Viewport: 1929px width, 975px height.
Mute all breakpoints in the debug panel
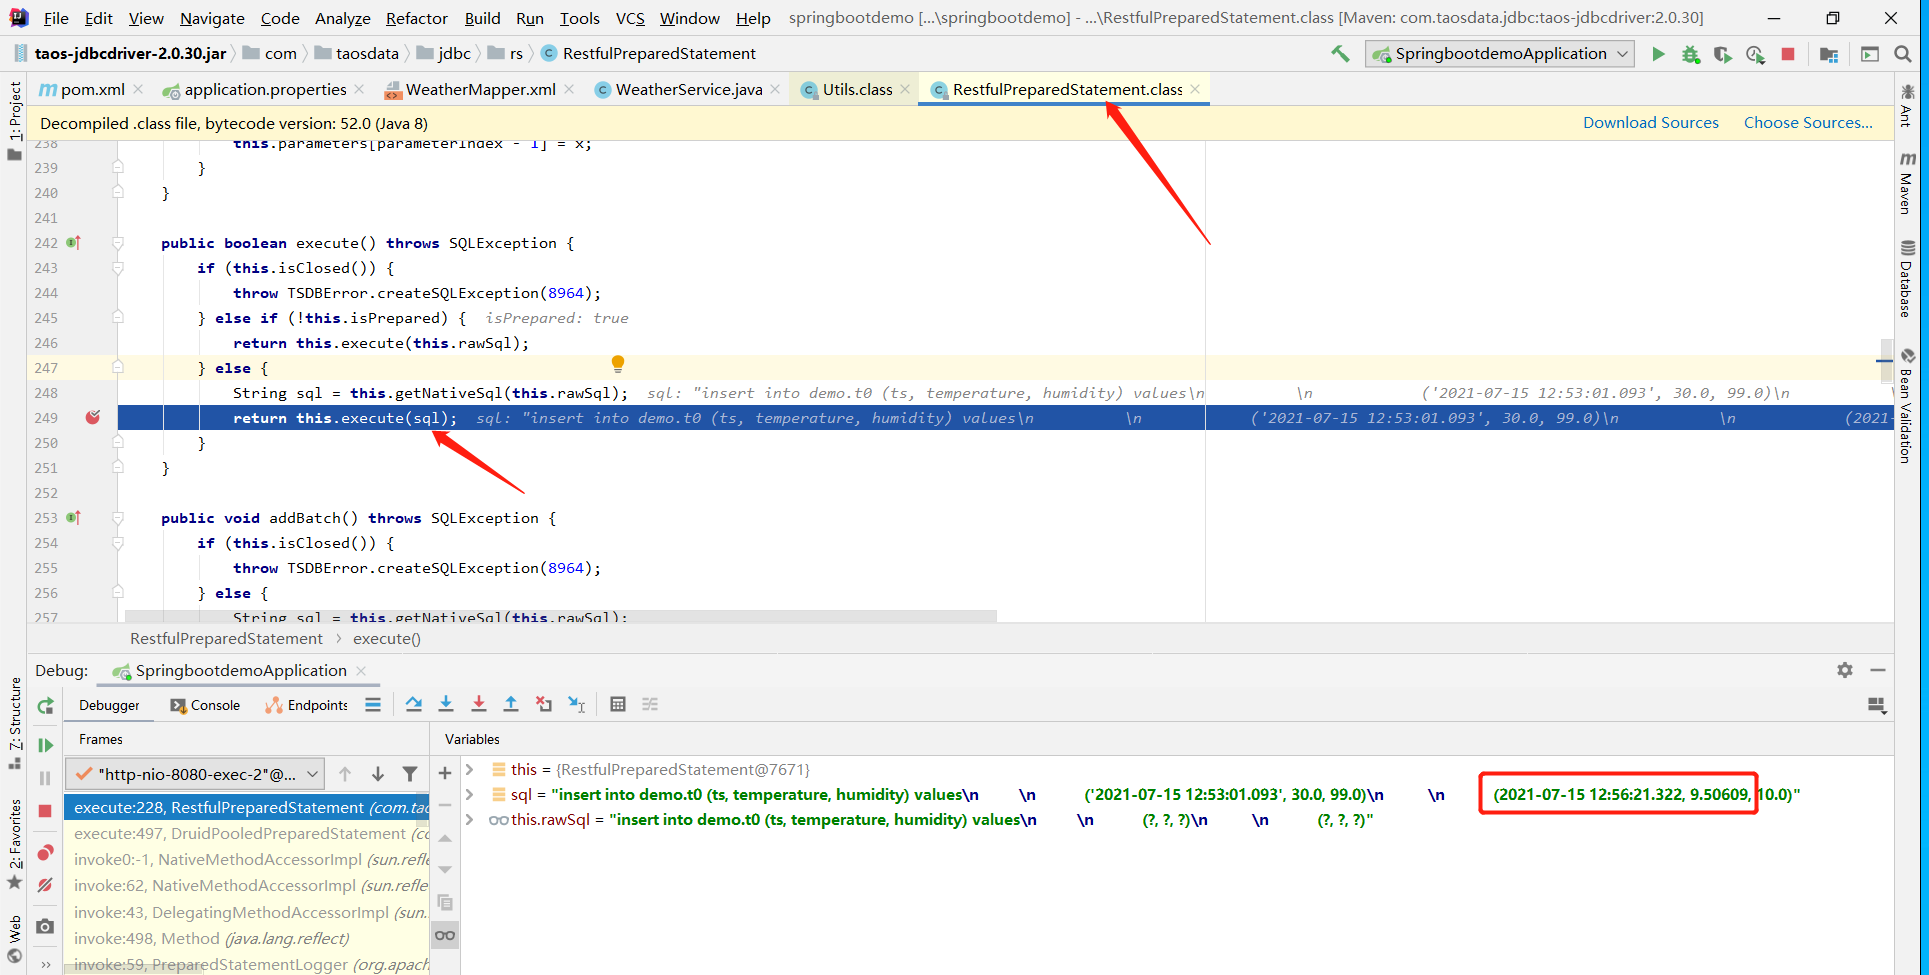(45, 885)
